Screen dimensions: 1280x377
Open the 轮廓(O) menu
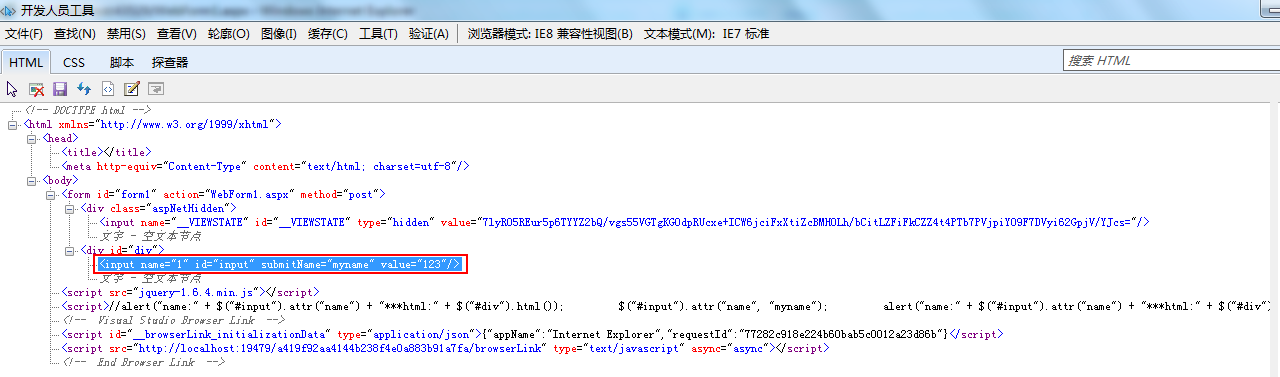(x=229, y=34)
